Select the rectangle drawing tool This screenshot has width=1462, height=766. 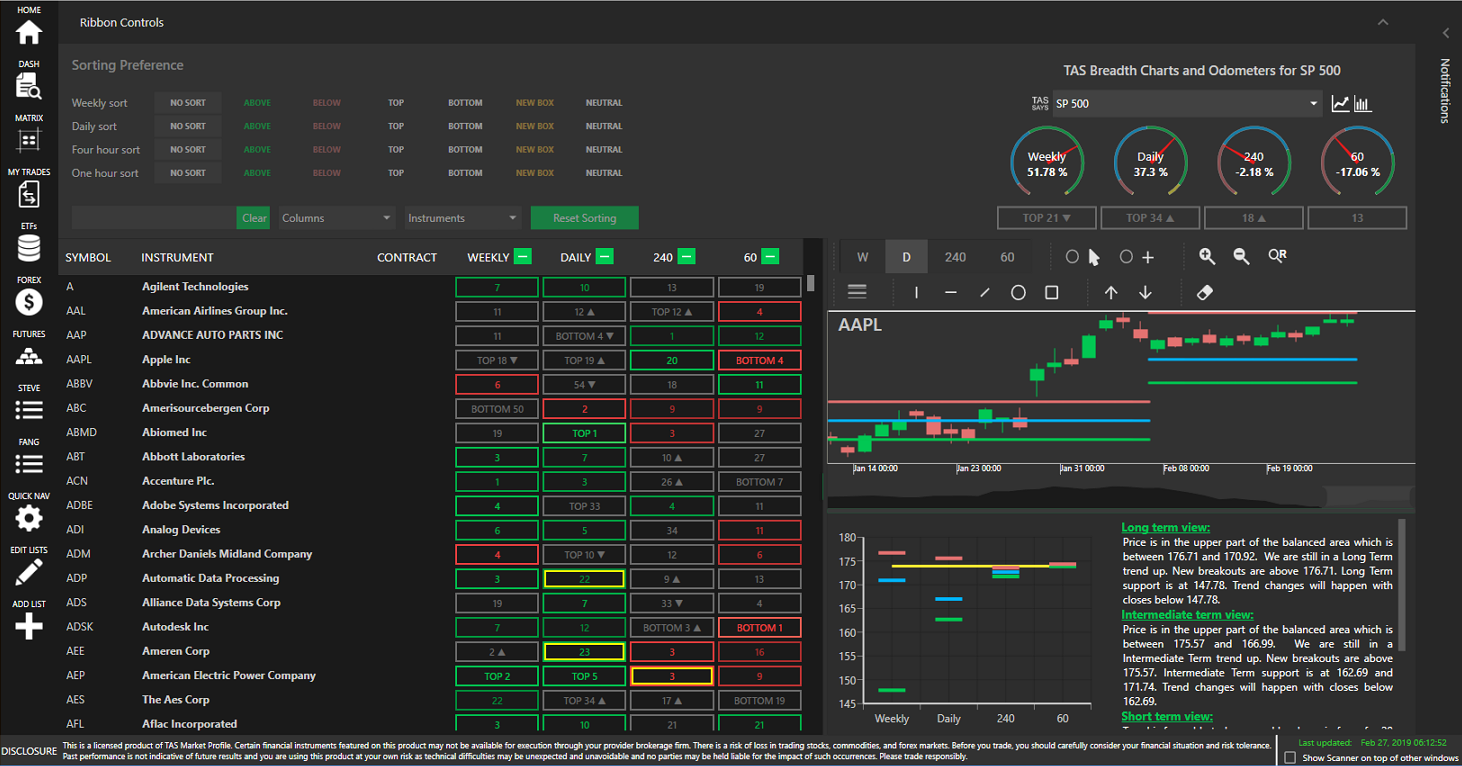1052,293
